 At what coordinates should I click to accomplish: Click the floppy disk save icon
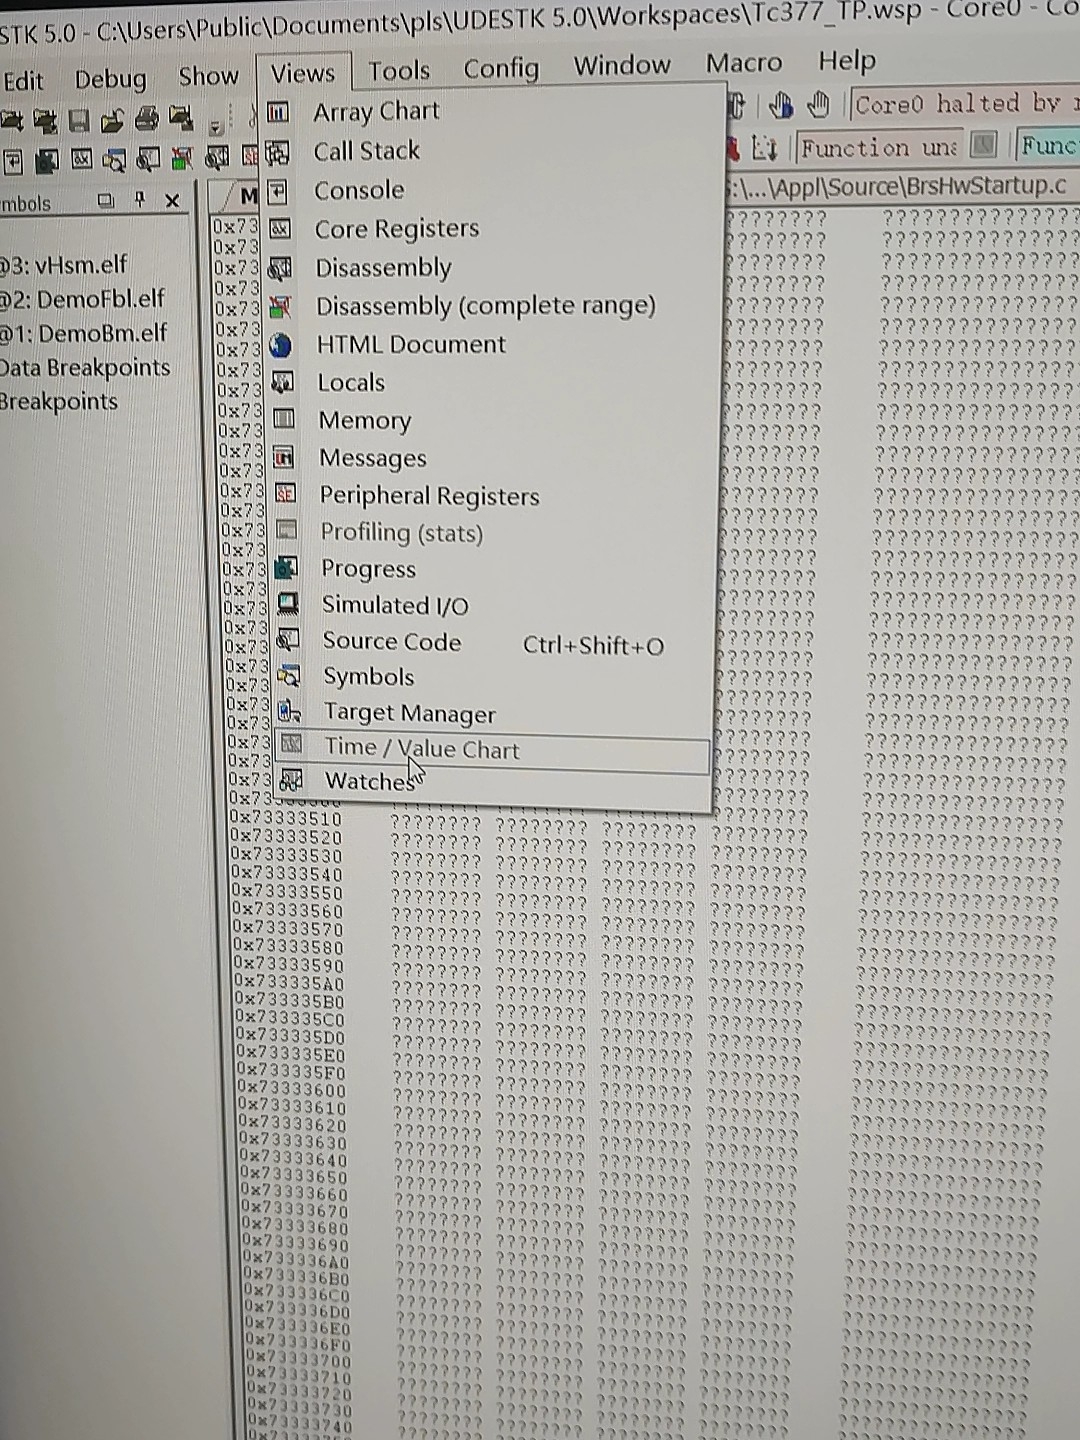79,121
